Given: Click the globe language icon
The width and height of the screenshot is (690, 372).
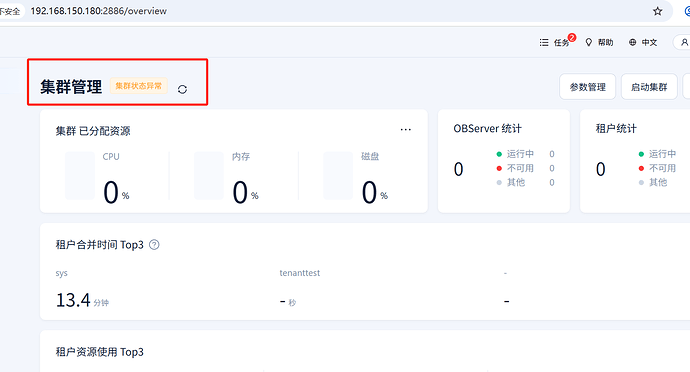Looking at the screenshot, I should [632, 42].
